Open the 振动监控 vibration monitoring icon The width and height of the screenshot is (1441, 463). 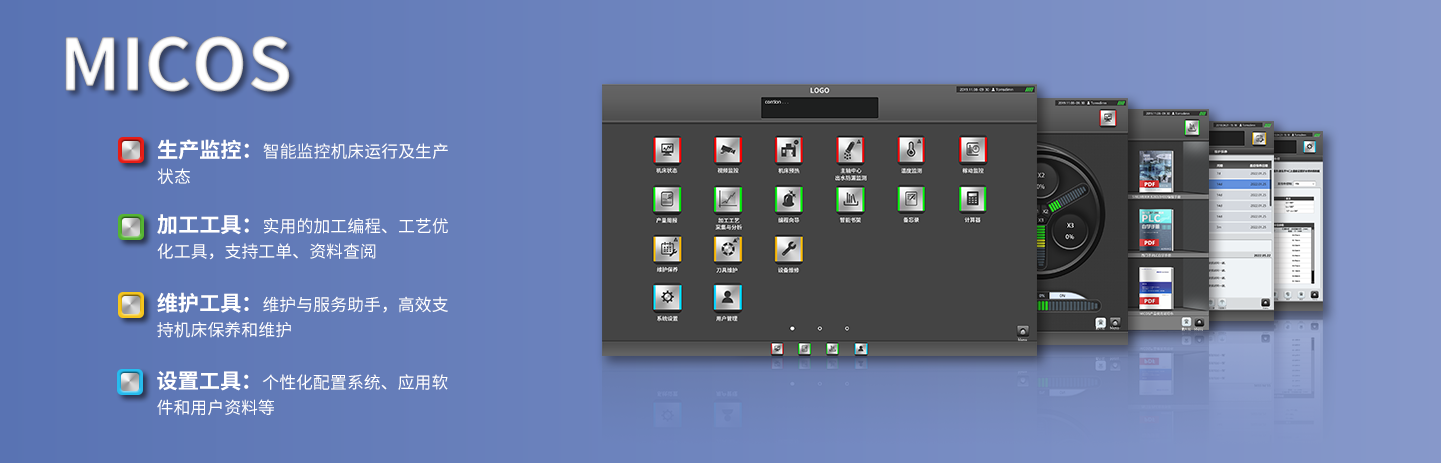tap(973, 150)
